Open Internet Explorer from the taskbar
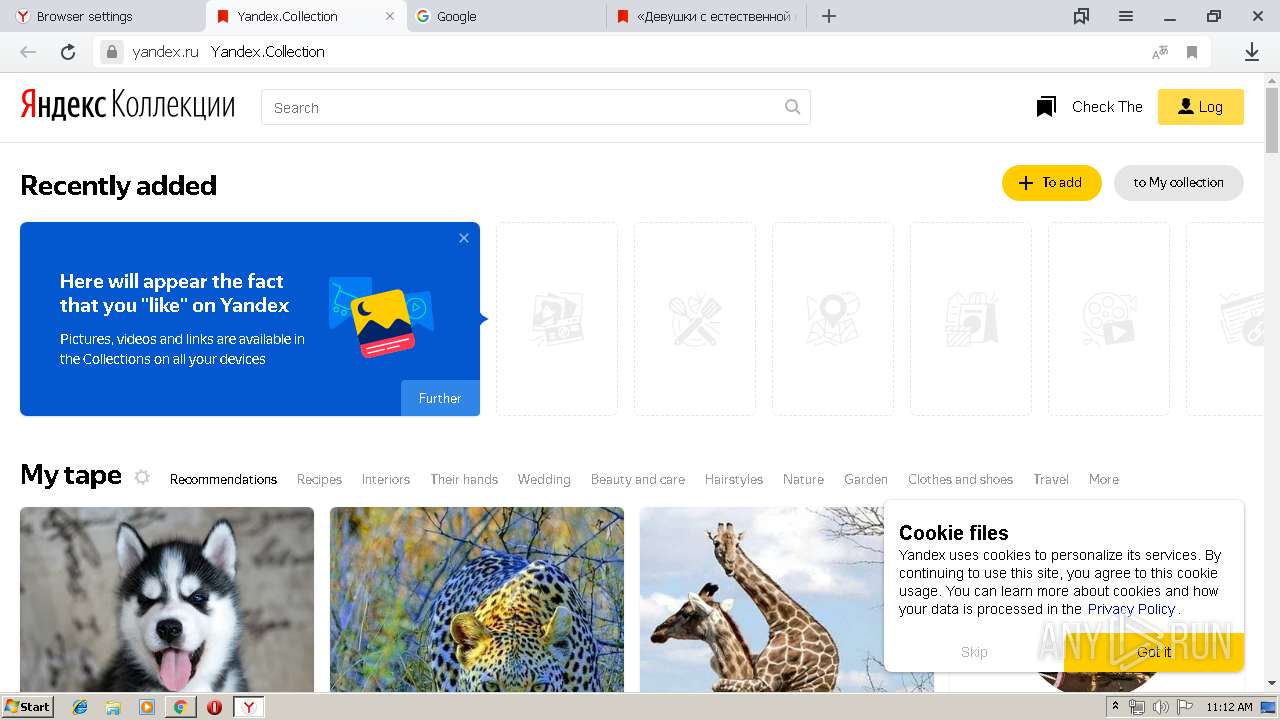The image size is (1280, 720). pyautogui.click(x=80, y=707)
